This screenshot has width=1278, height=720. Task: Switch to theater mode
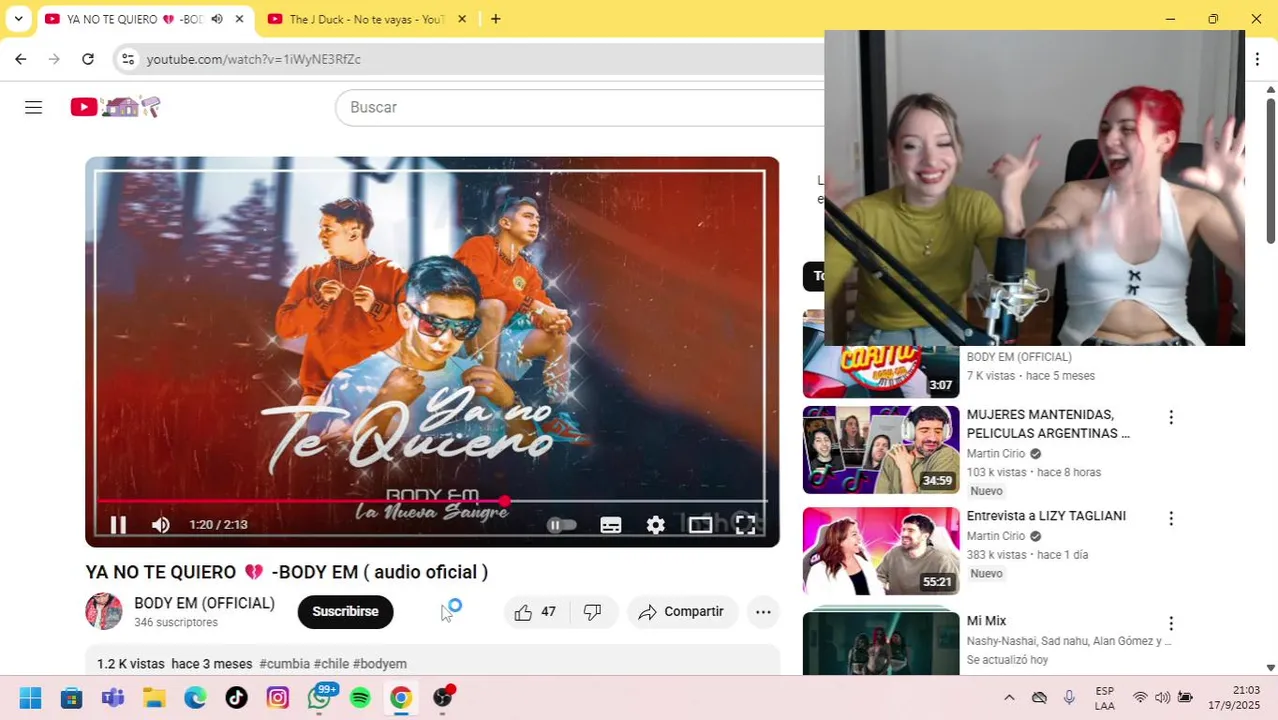click(x=700, y=525)
